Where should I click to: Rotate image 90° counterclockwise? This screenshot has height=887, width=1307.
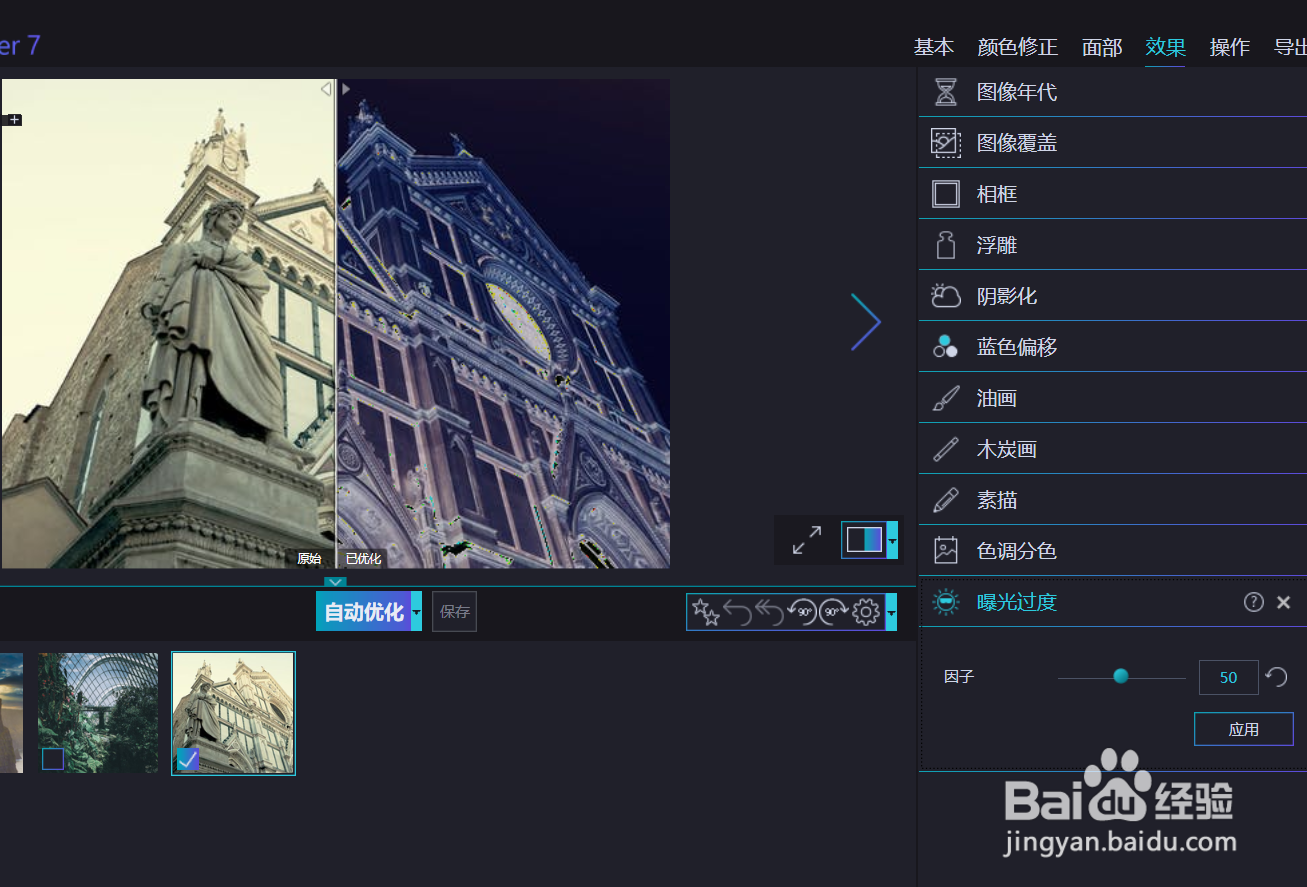[803, 612]
